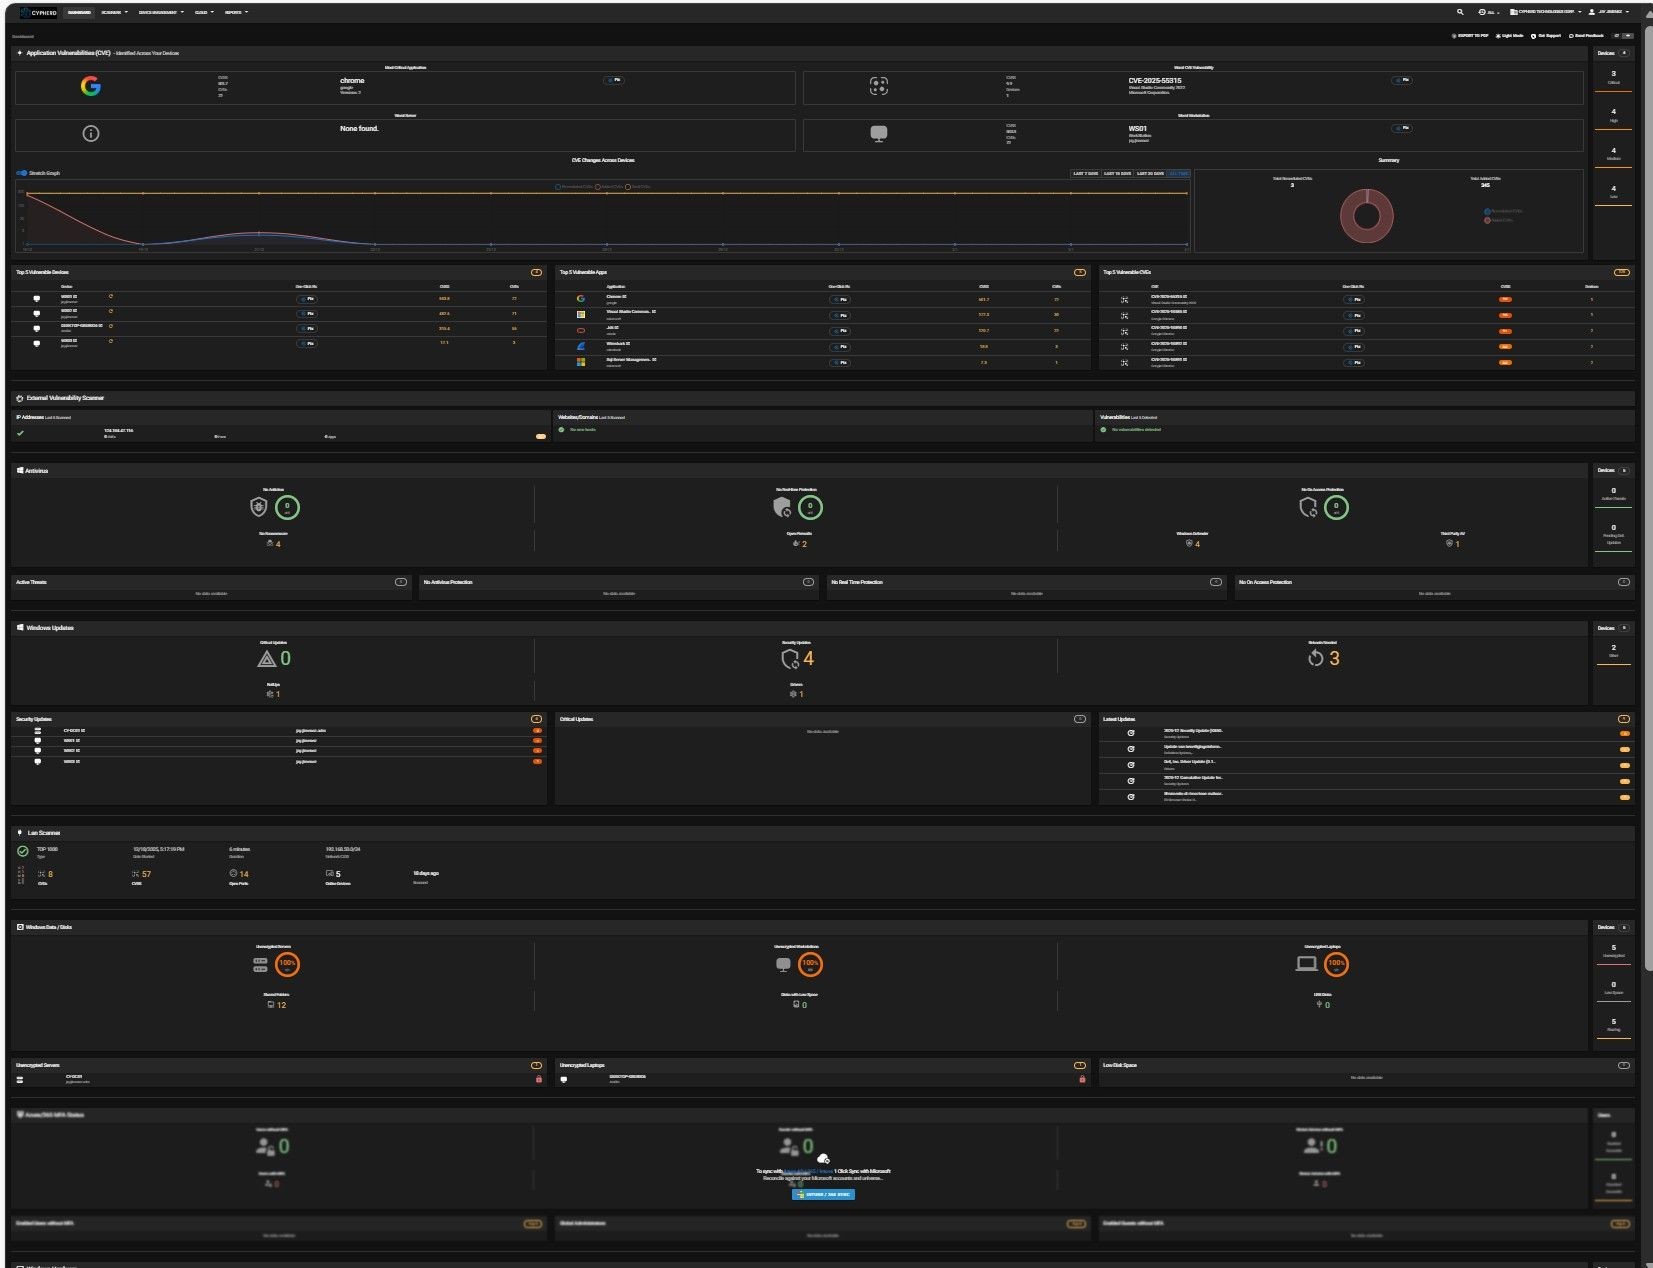Select the Last 7 Days graph range
Image resolution: width=1653 pixels, height=1268 pixels.
tap(1085, 174)
